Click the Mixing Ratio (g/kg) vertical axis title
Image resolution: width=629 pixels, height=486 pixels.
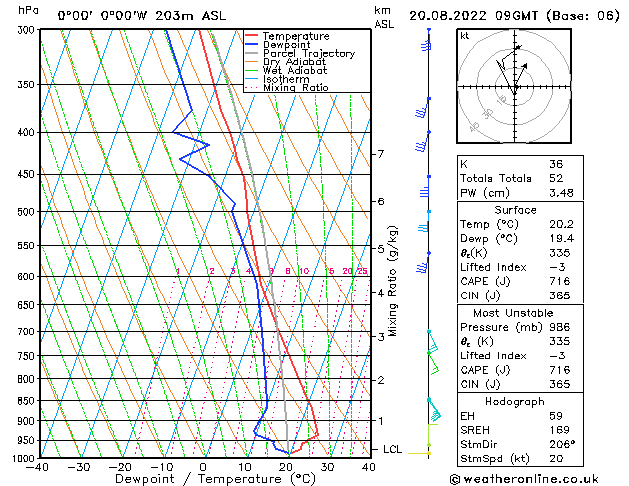point(392,281)
